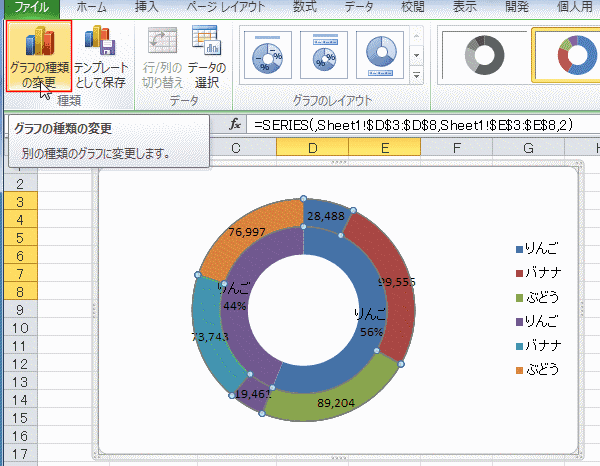Select row 5 header
The width and height of the screenshot is (600, 466).
pos(21,238)
